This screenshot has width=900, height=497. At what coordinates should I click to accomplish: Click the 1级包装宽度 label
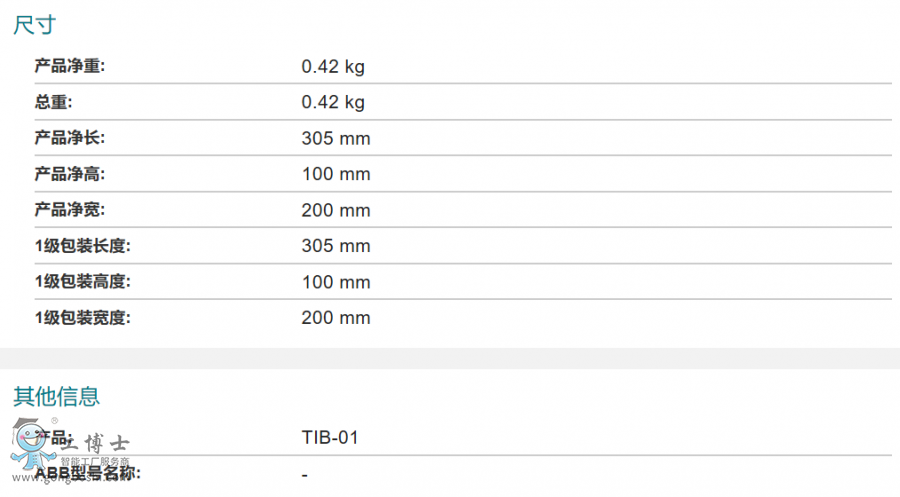[x=83, y=318]
